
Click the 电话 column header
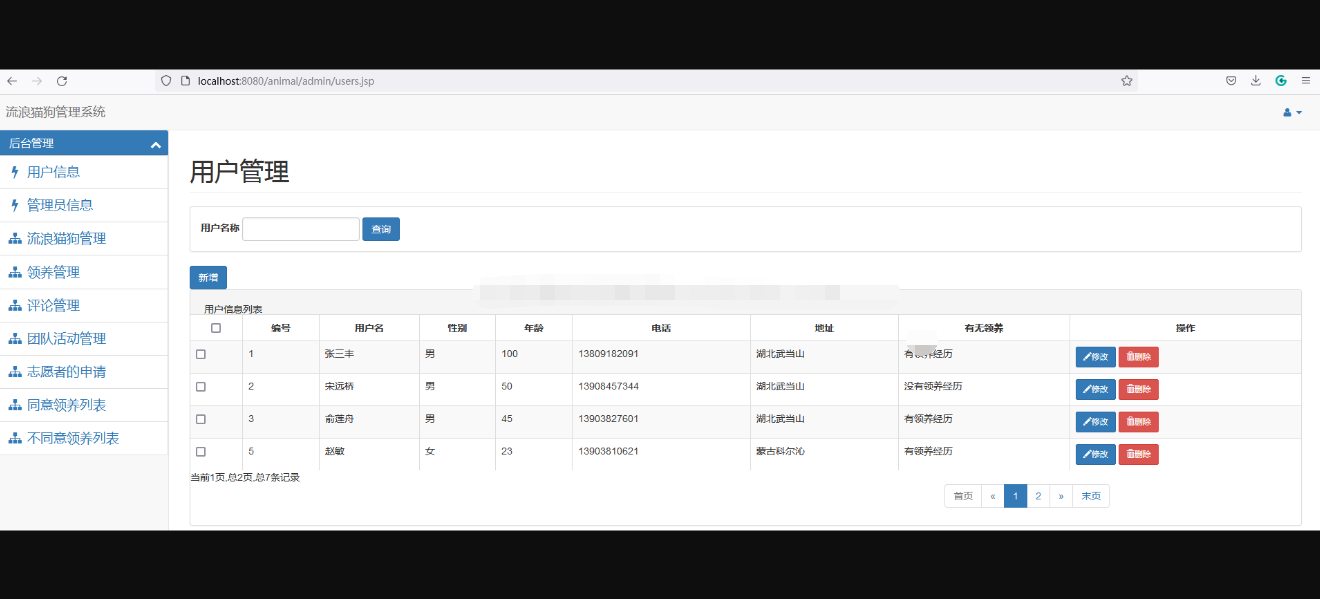click(661, 328)
